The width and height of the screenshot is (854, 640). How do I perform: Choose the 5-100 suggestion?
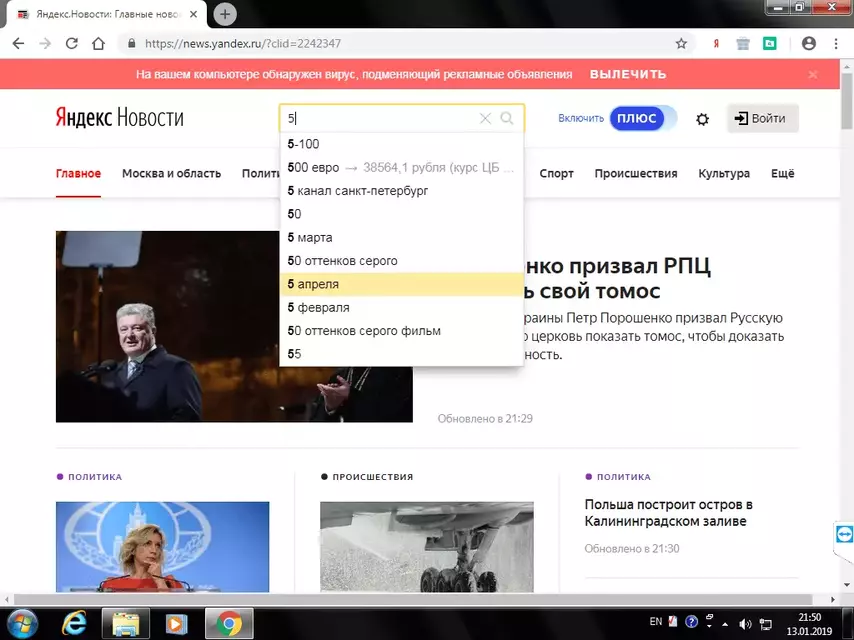pyautogui.click(x=402, y=144)
